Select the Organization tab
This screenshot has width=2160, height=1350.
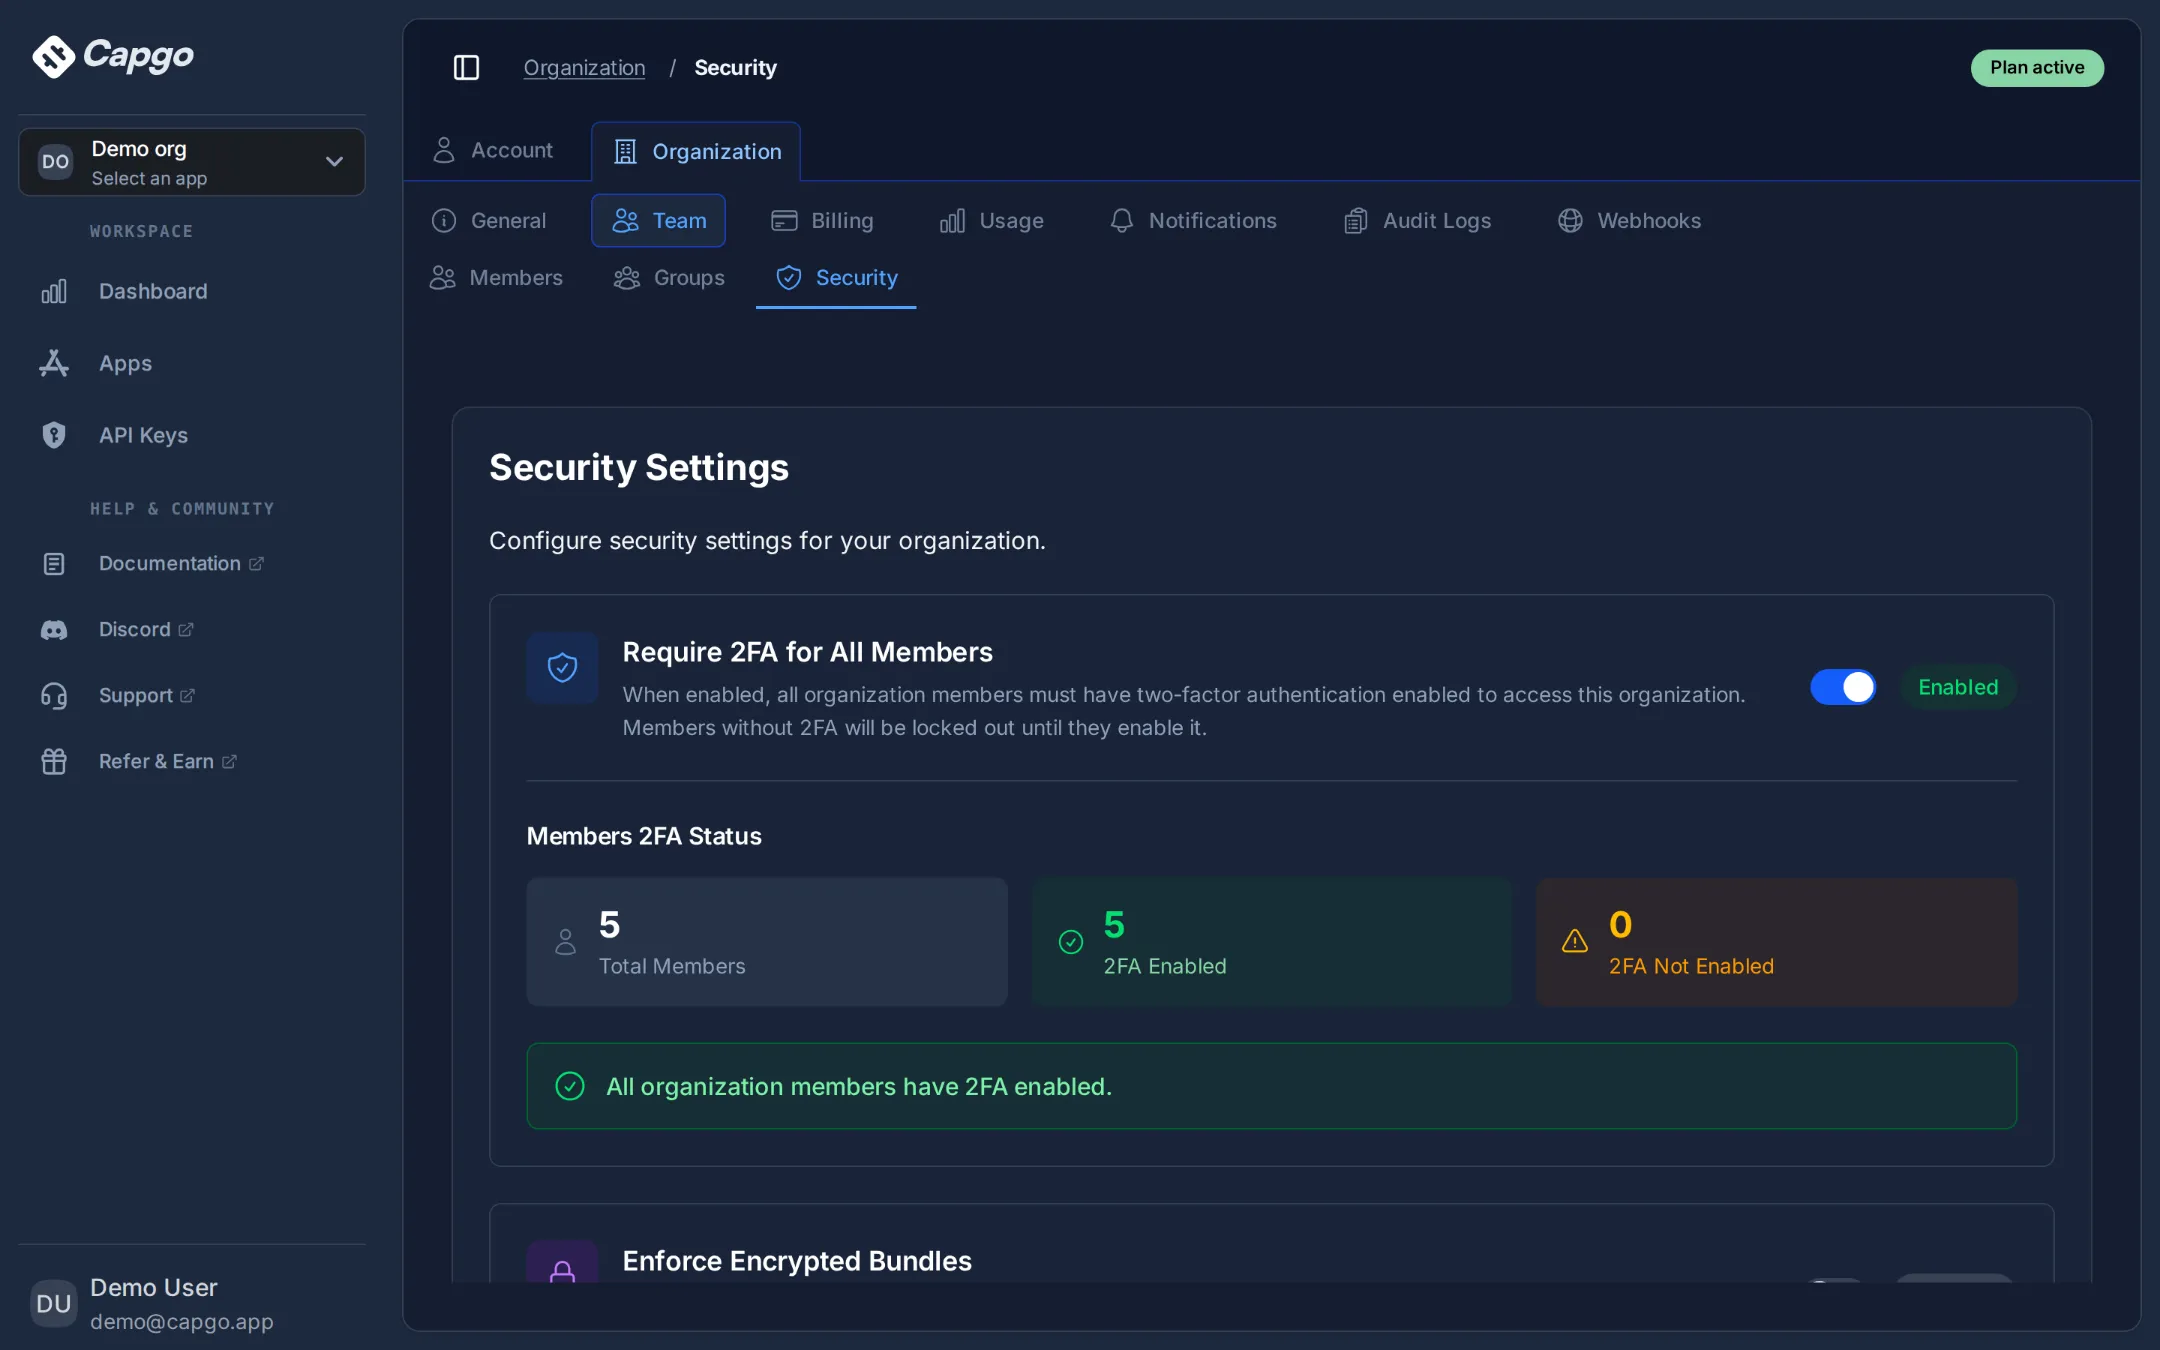click(x=696, y=152)
